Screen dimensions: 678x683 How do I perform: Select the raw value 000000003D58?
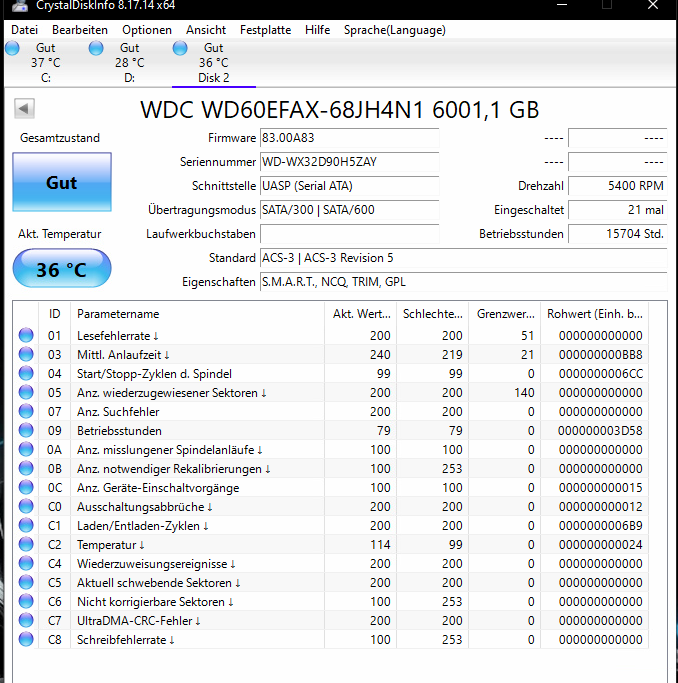pos(600,431)
